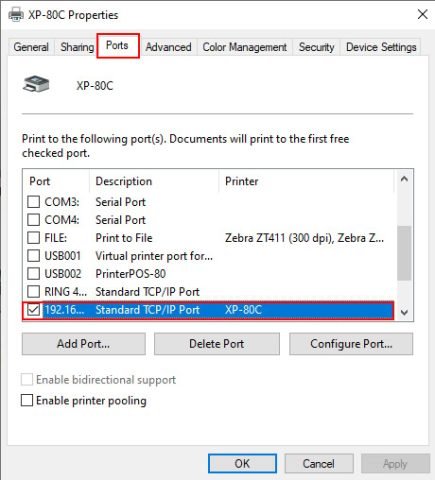Click the 'RING 4...' port name
This screenshot has width=435, height=480.
66,292
